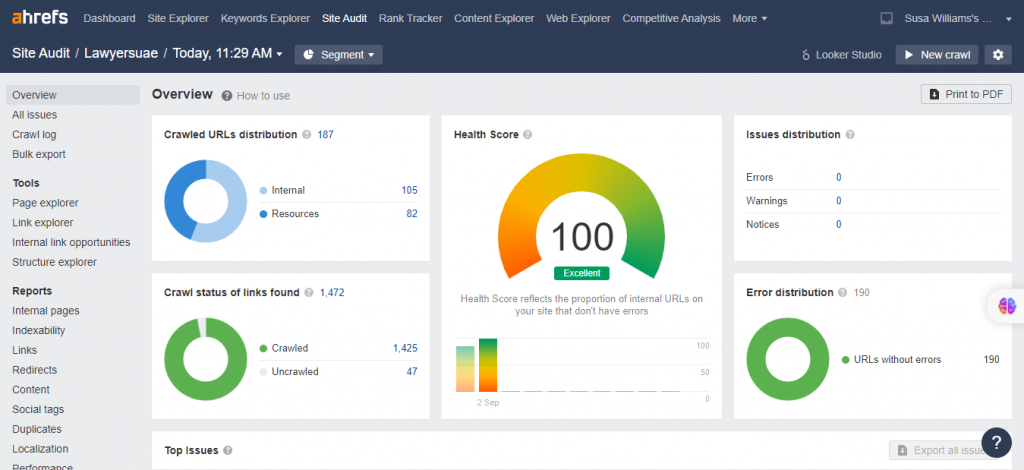Open Competitive Analysis from top navigation
Screen dimensions: 1024x470
pyautogui.click(x=671, y=18)
